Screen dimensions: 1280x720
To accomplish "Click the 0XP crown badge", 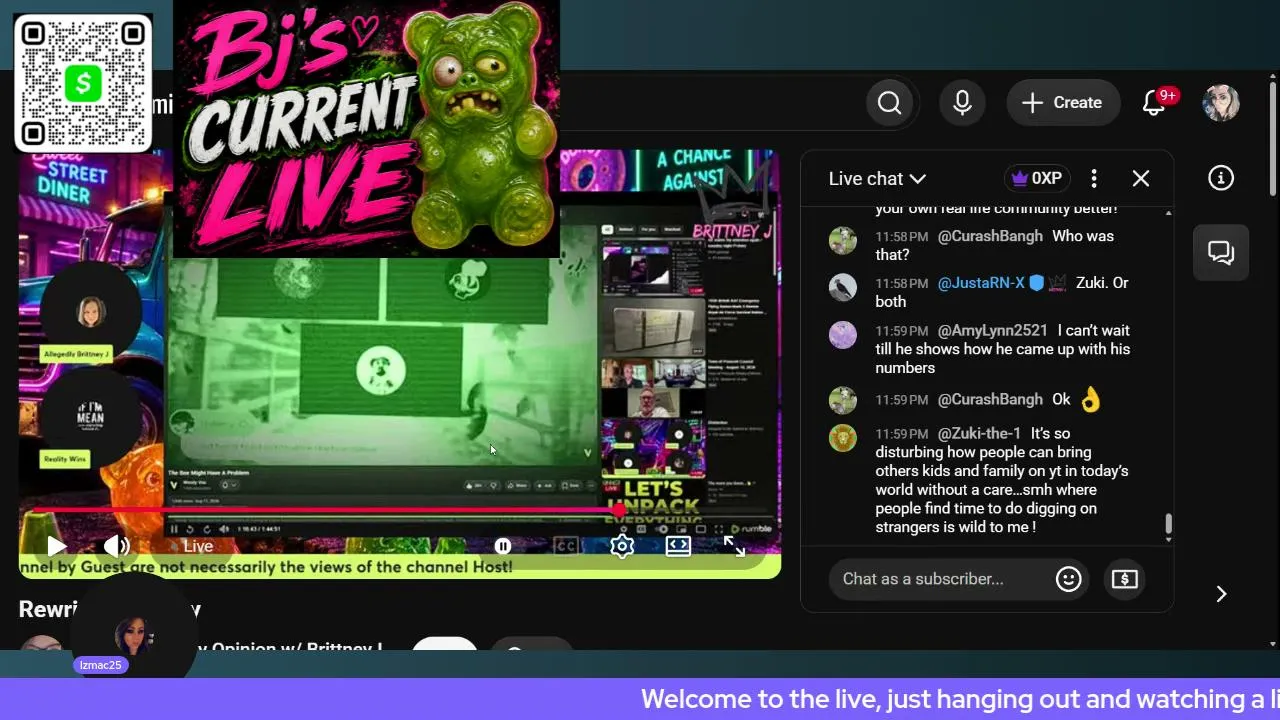I will [1037, 178].
